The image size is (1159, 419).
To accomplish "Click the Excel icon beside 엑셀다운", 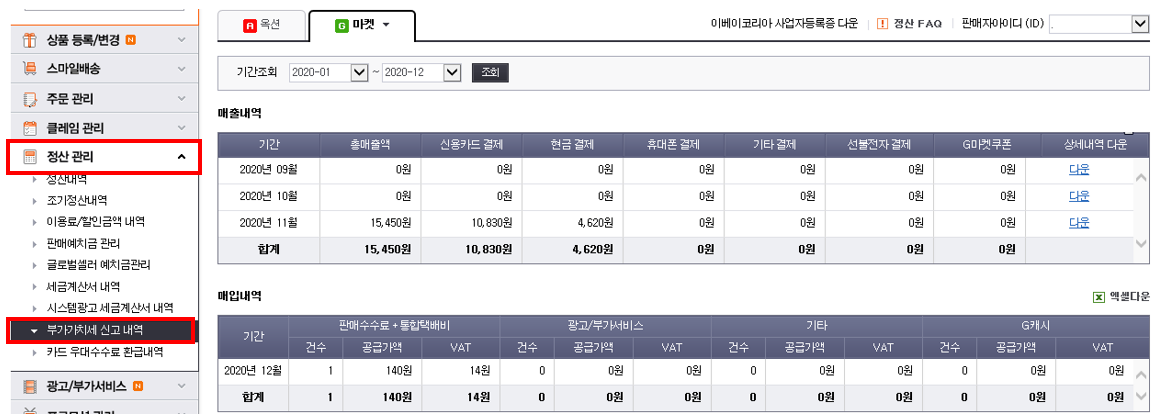I will click(x=1099, y=297).
